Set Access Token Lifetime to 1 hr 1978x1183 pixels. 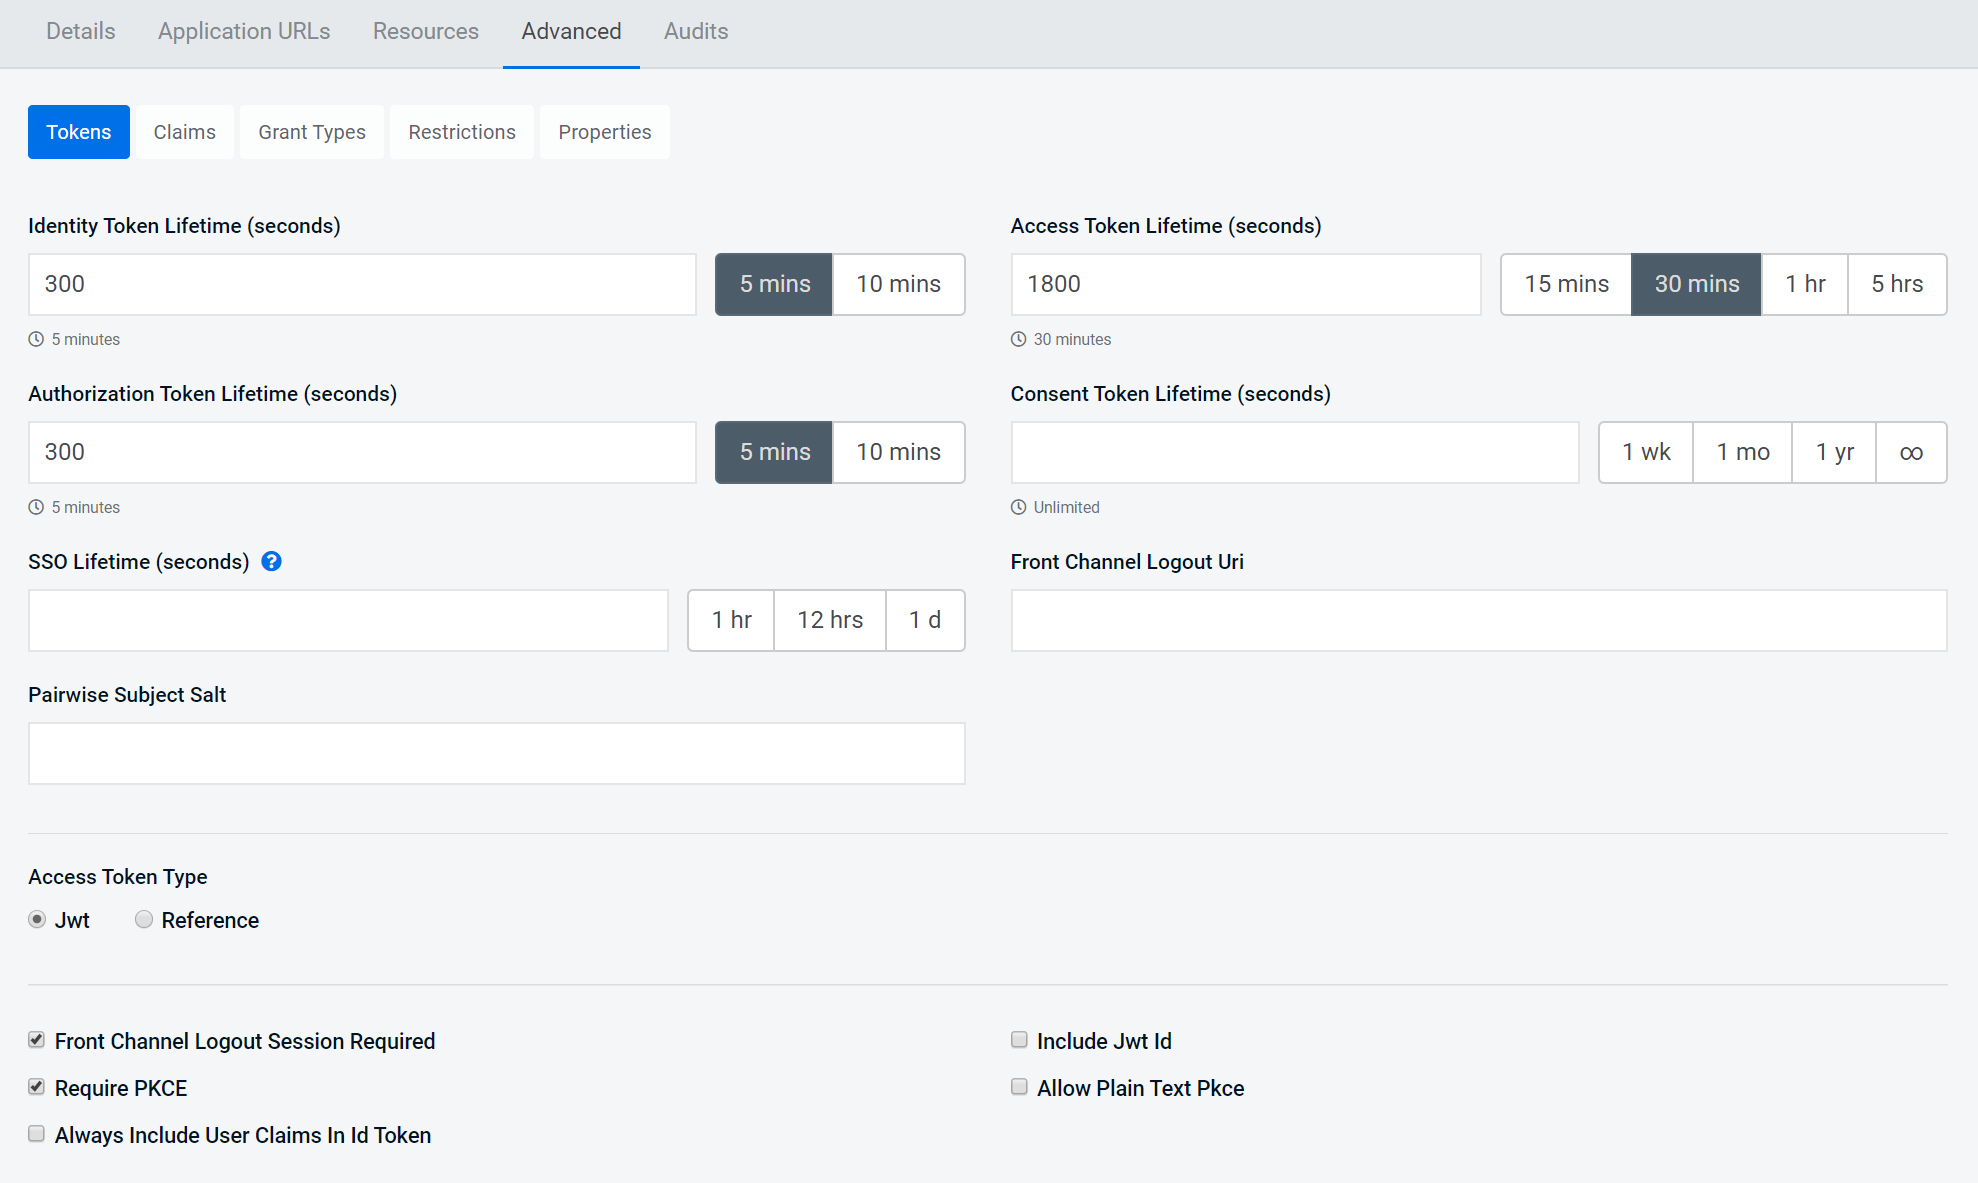click(1805, 284)
